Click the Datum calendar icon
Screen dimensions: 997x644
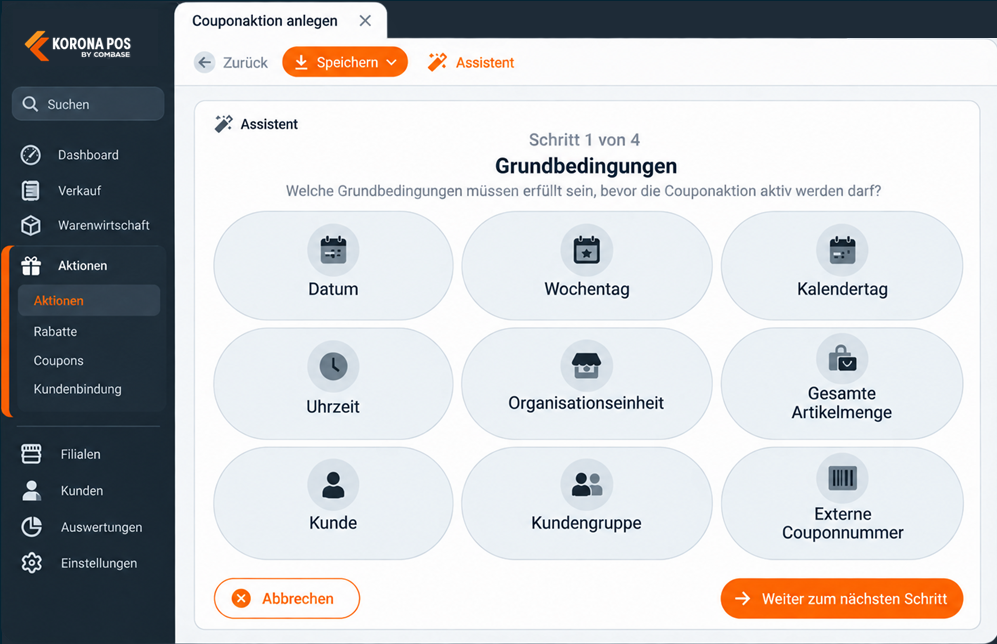[333, 250]
